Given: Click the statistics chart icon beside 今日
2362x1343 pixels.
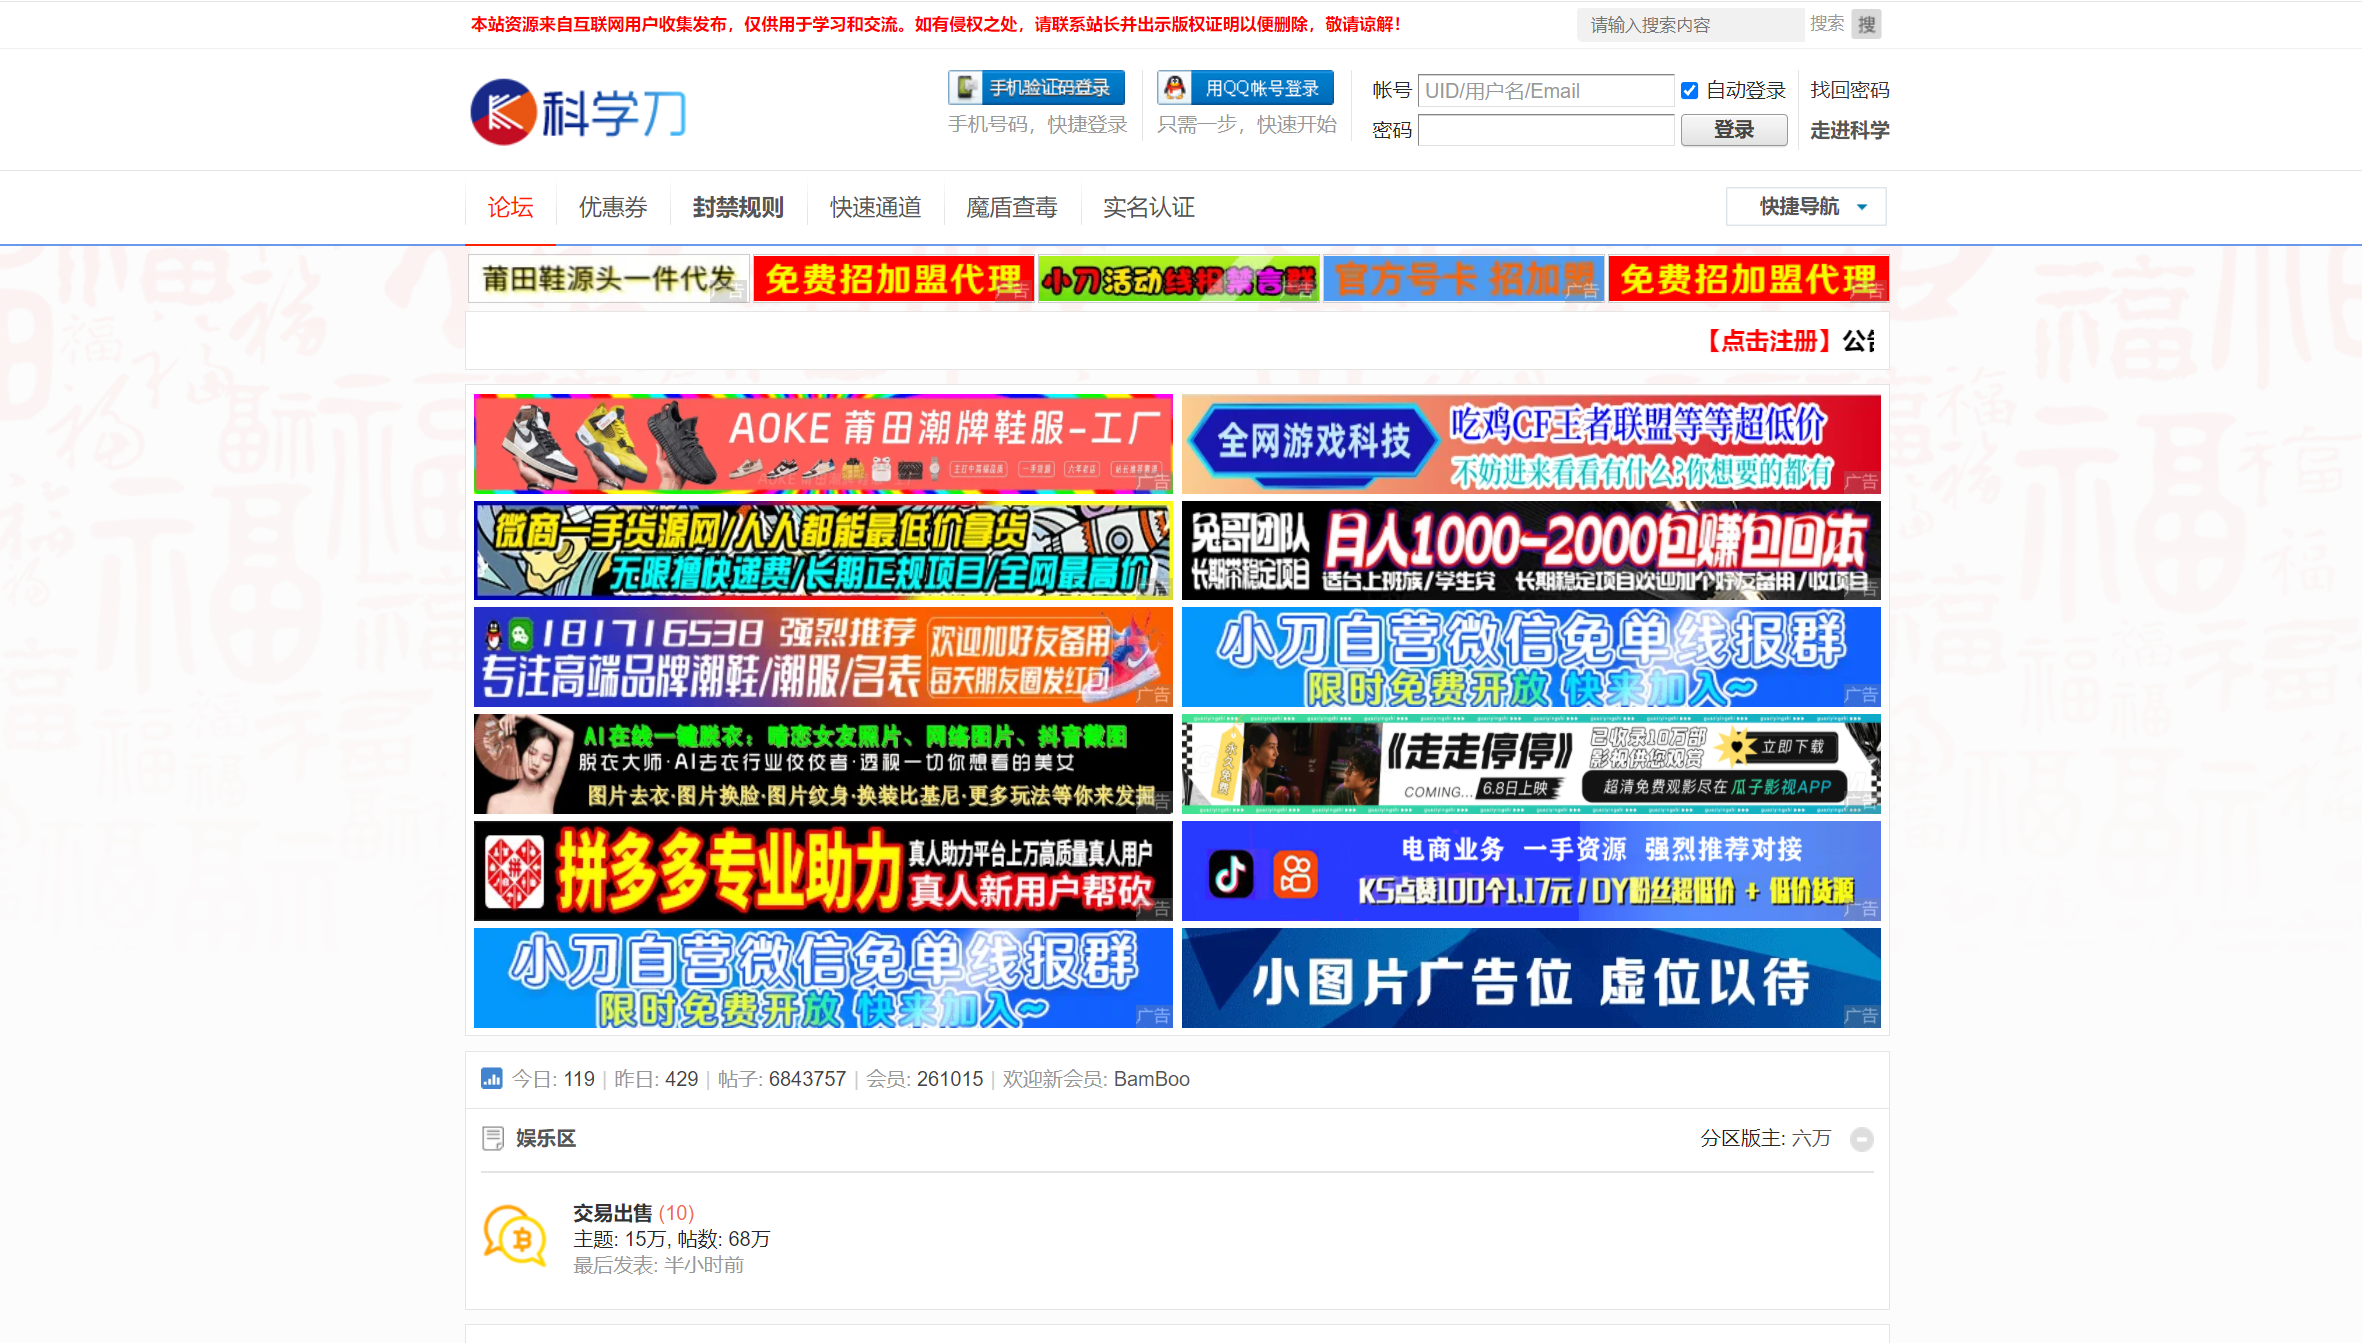Looking at the screenshot, I should [491, 1078].
